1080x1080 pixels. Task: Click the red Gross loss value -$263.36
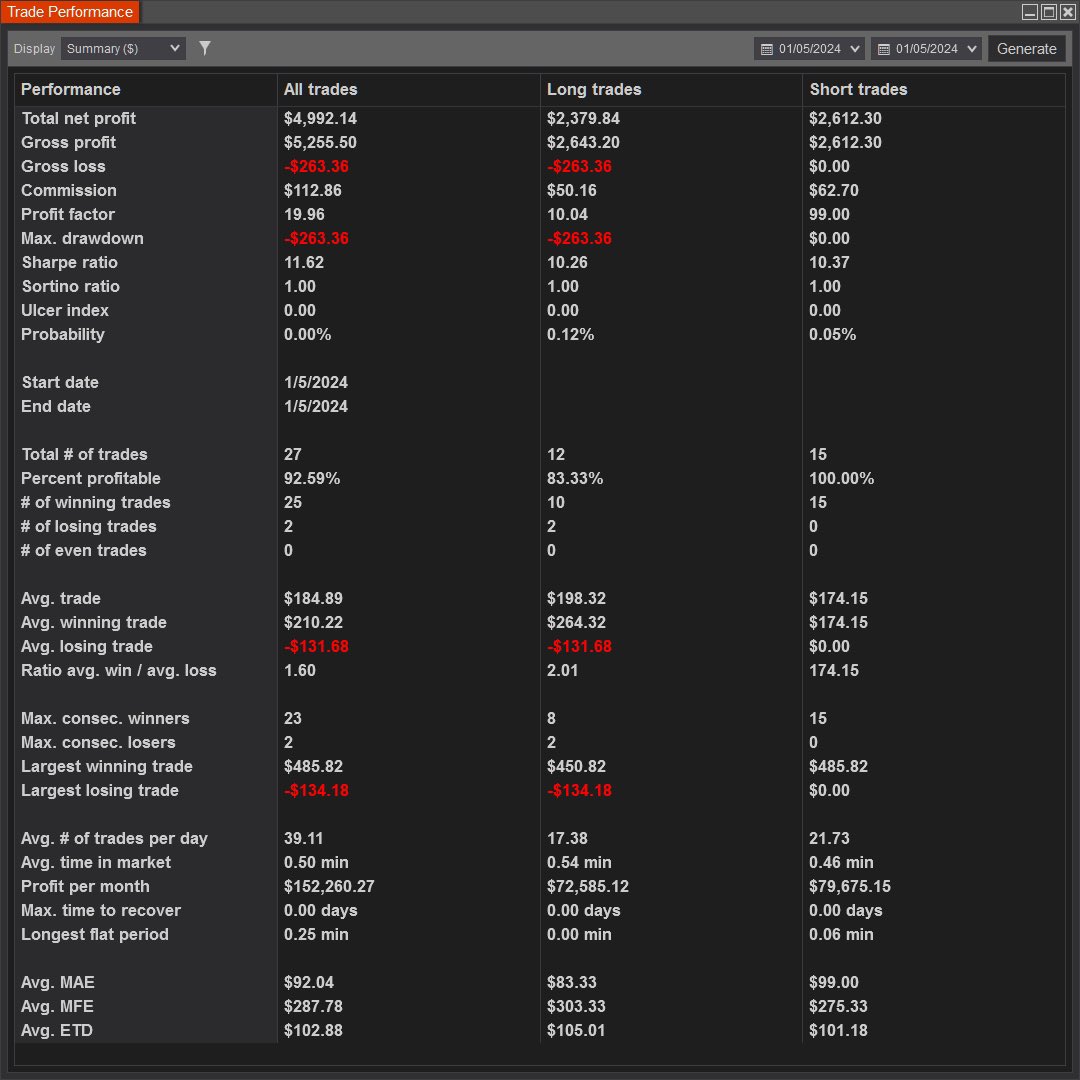click(317, 166)
